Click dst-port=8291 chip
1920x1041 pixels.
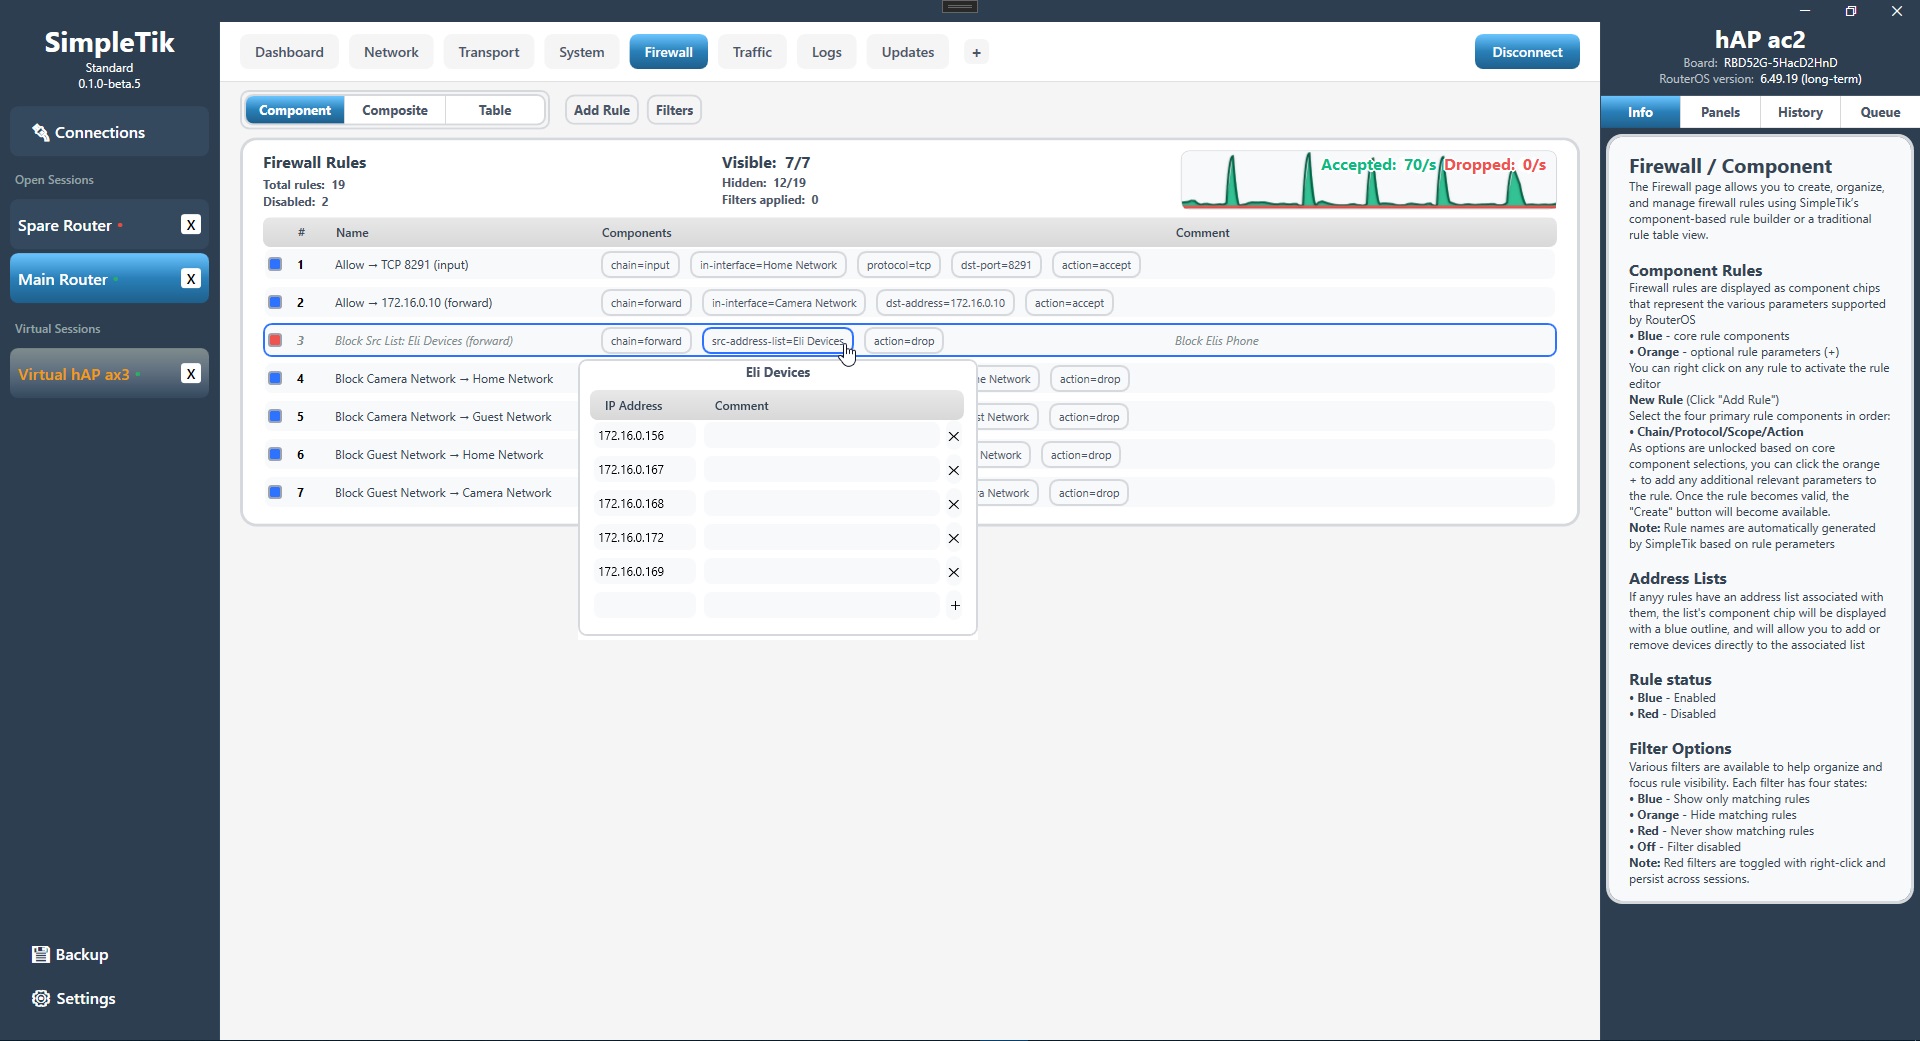coord(996,265)
